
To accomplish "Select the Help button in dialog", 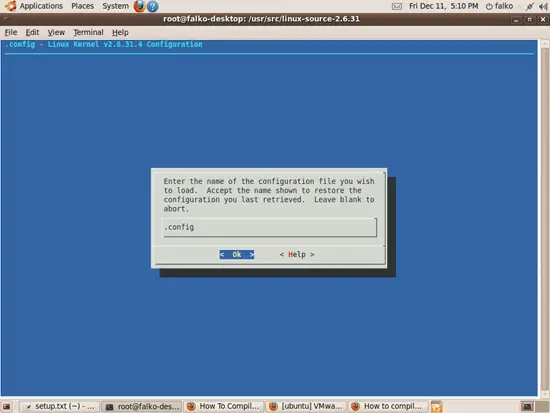I will [297, 254].
